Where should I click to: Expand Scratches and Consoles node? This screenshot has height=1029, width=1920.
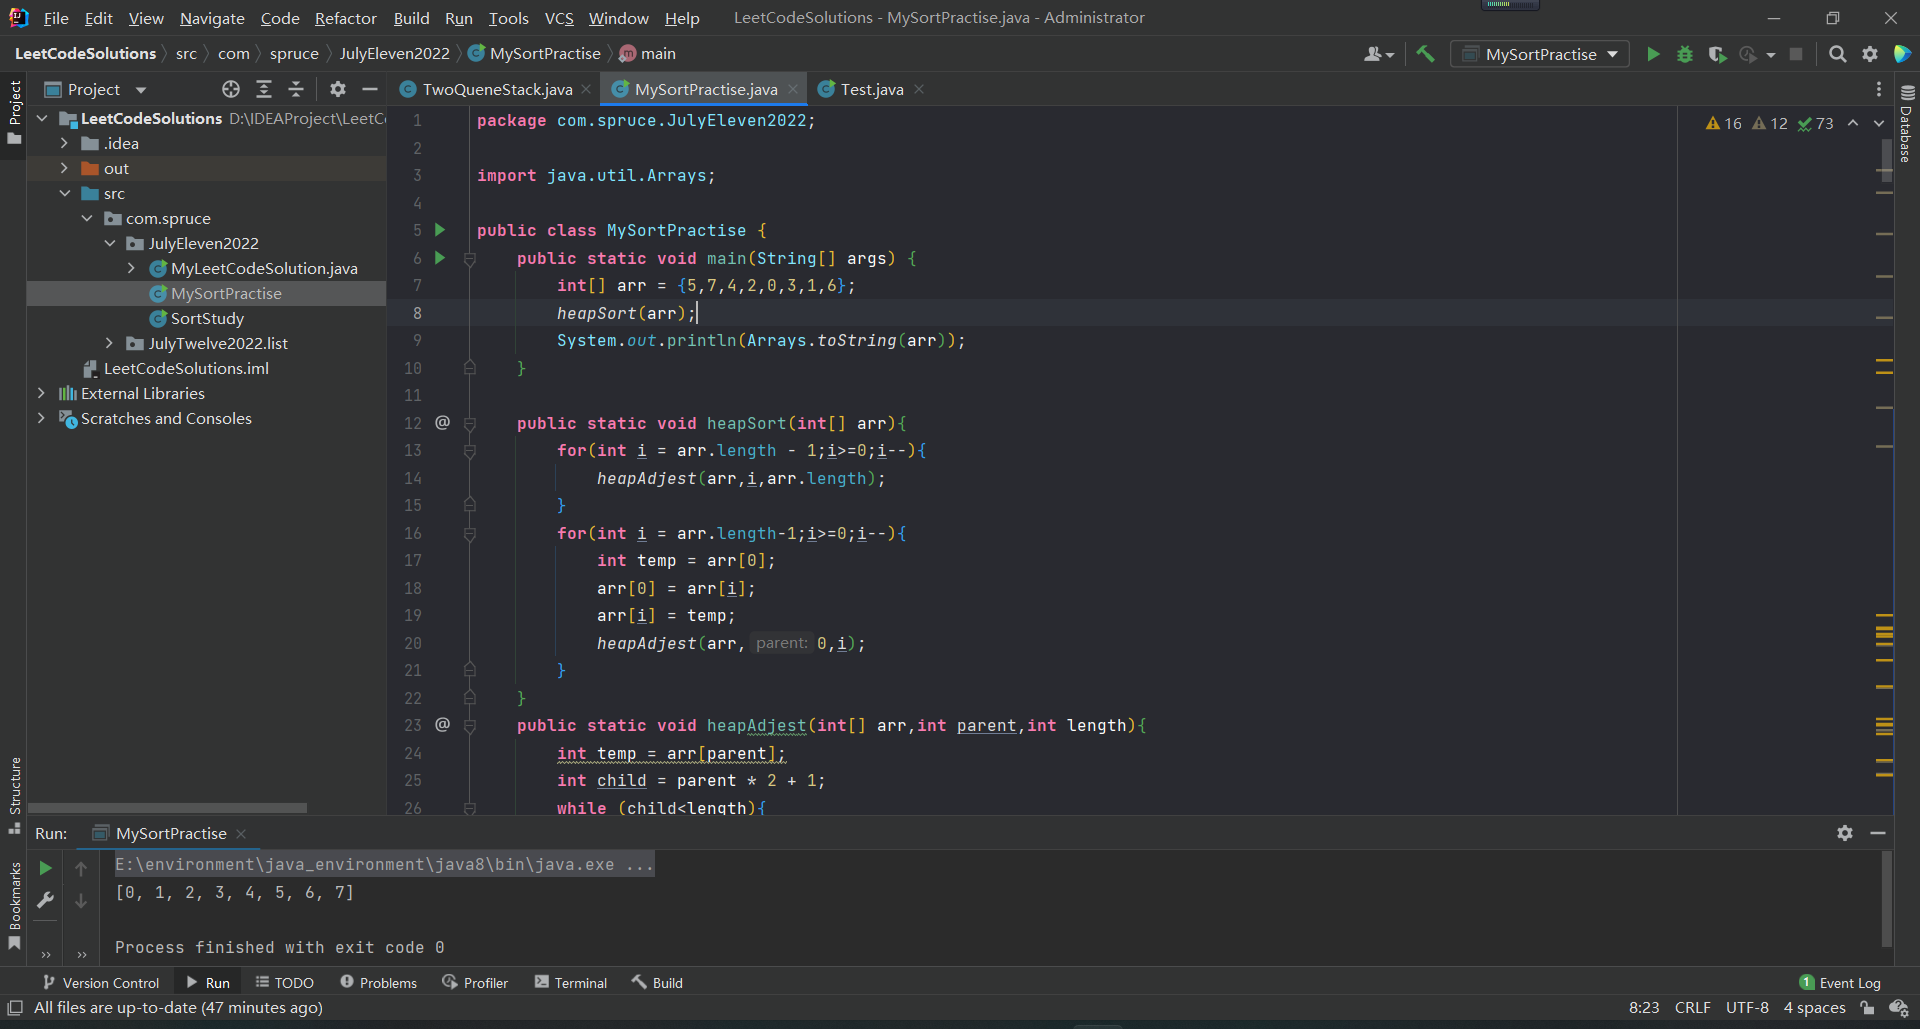(x=41, y=418)
